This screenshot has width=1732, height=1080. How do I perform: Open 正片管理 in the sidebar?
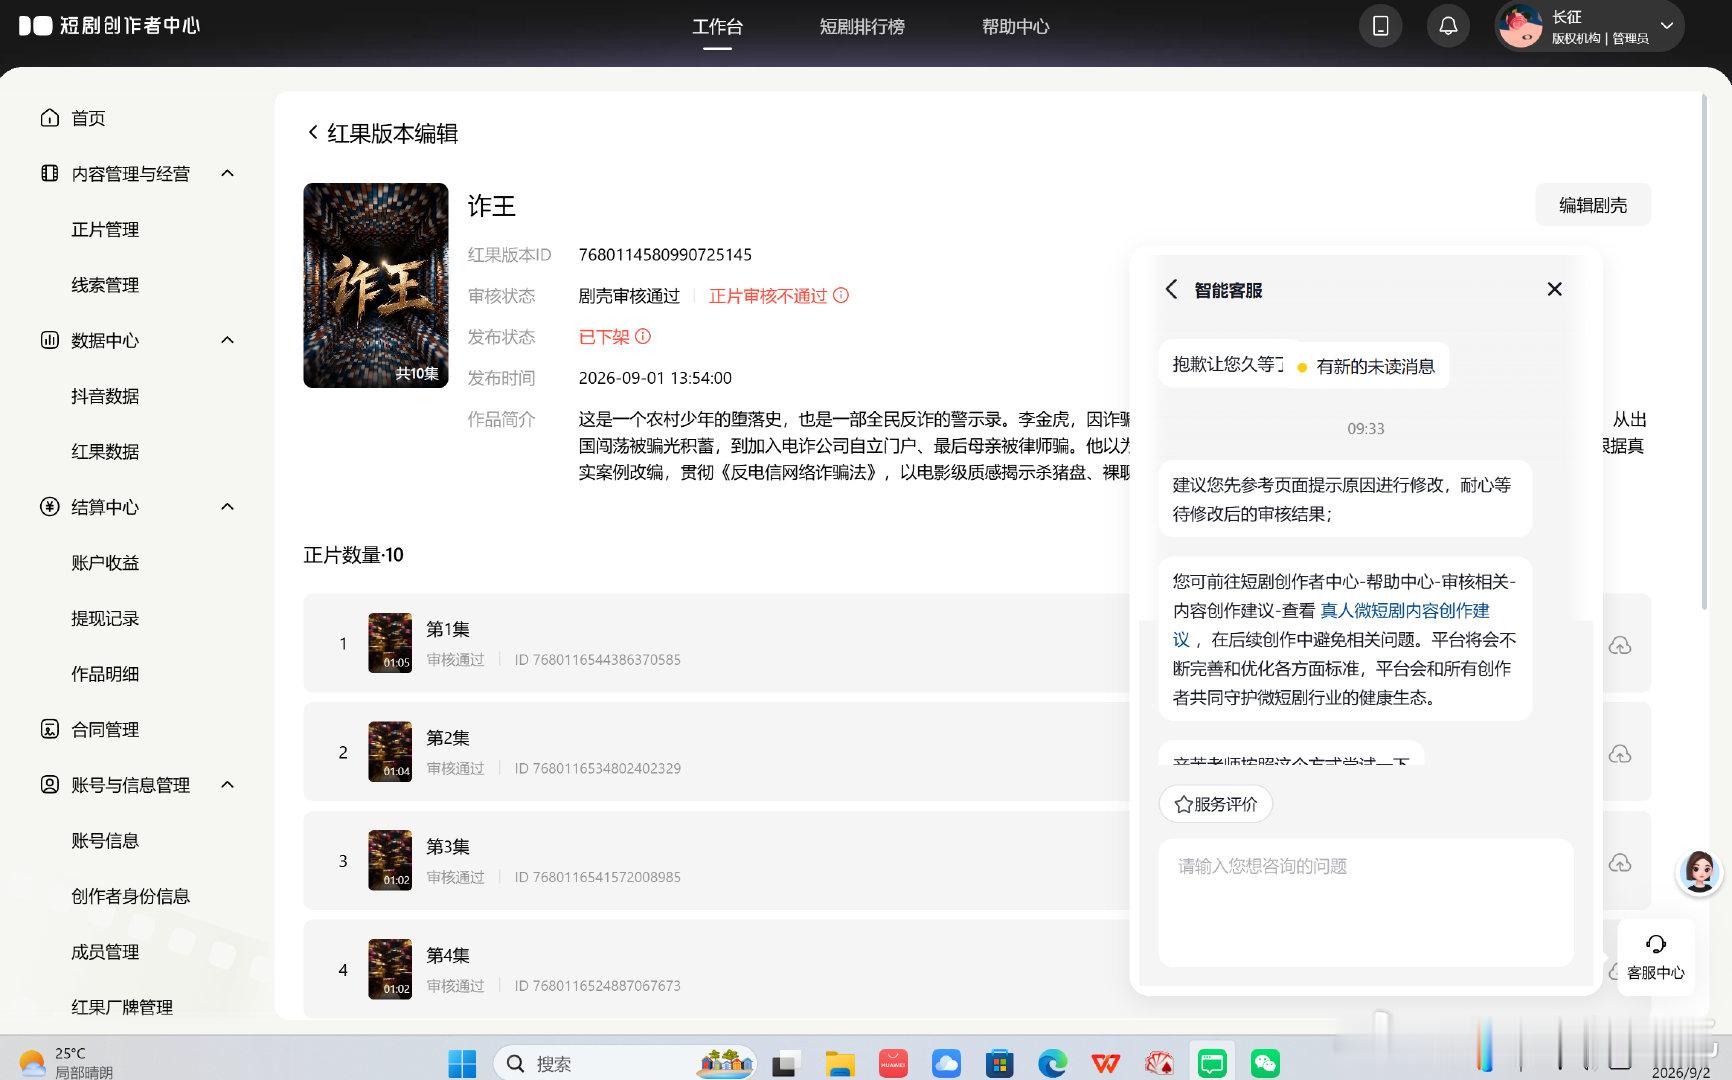[105, 229]
